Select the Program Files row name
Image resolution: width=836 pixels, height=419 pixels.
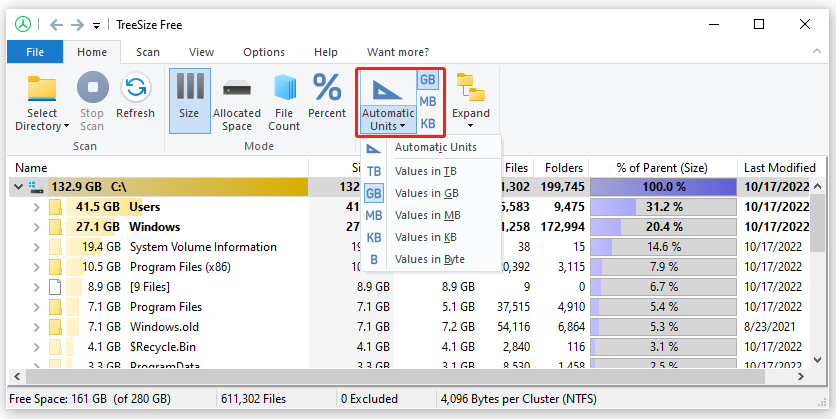pos(166,307)
